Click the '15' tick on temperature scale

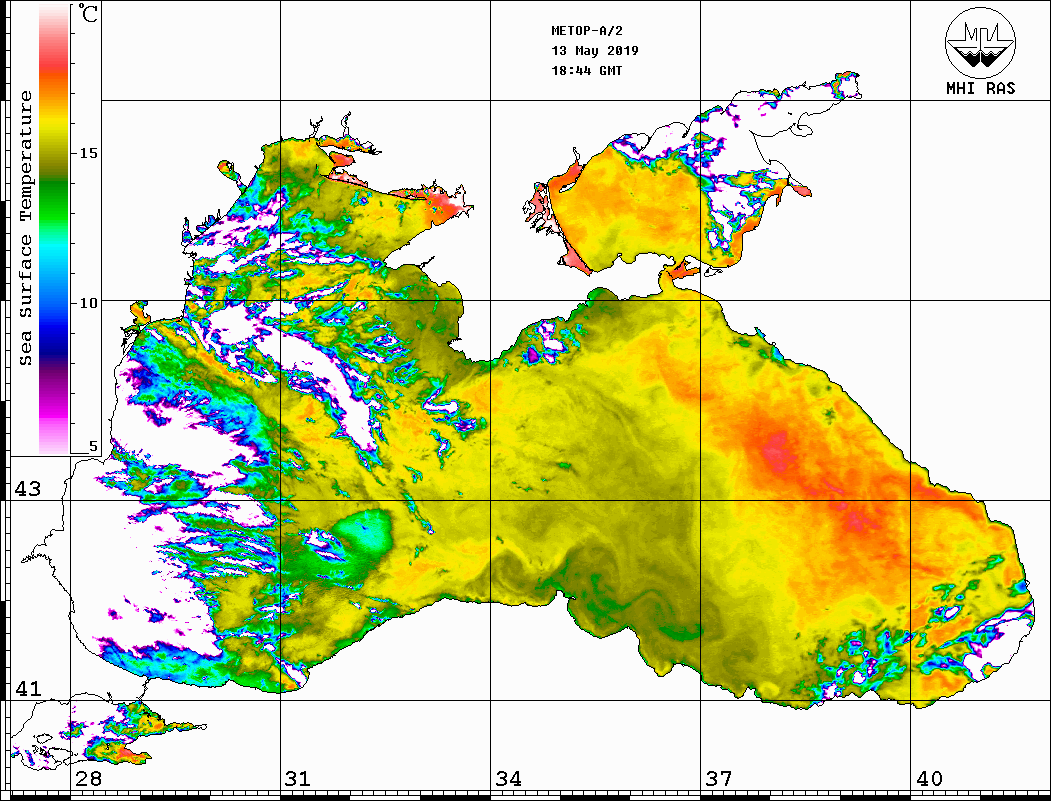(x=88, y=153)
